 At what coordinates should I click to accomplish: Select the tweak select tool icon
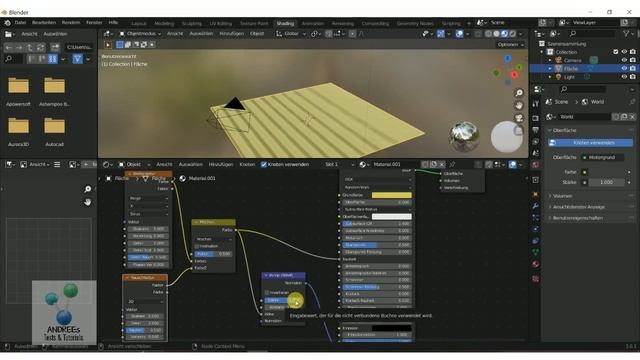(108, 45)
